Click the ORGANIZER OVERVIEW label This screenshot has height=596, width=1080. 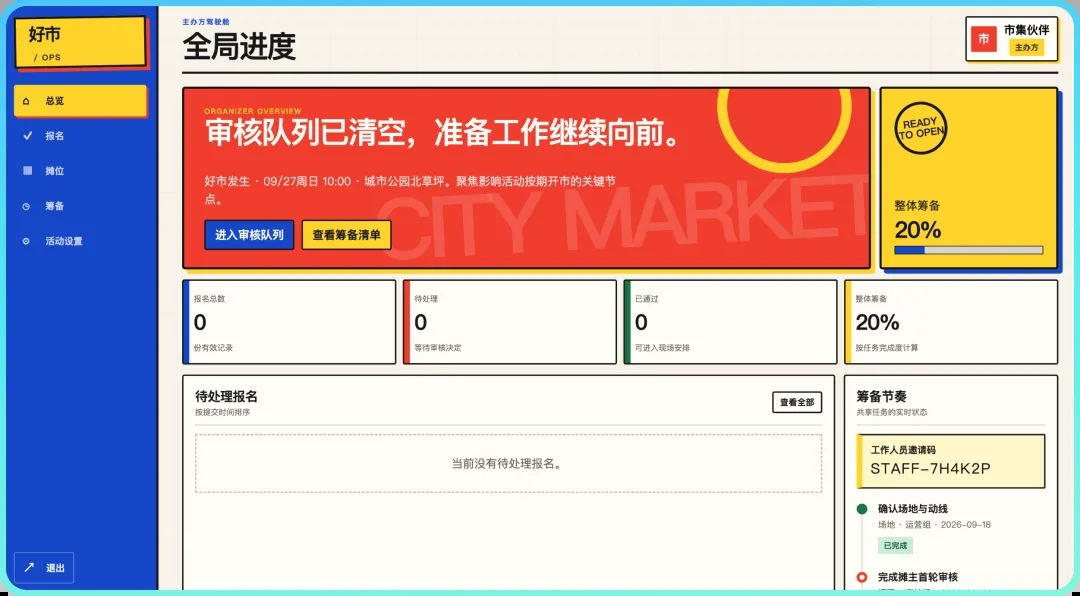[253, 111]
